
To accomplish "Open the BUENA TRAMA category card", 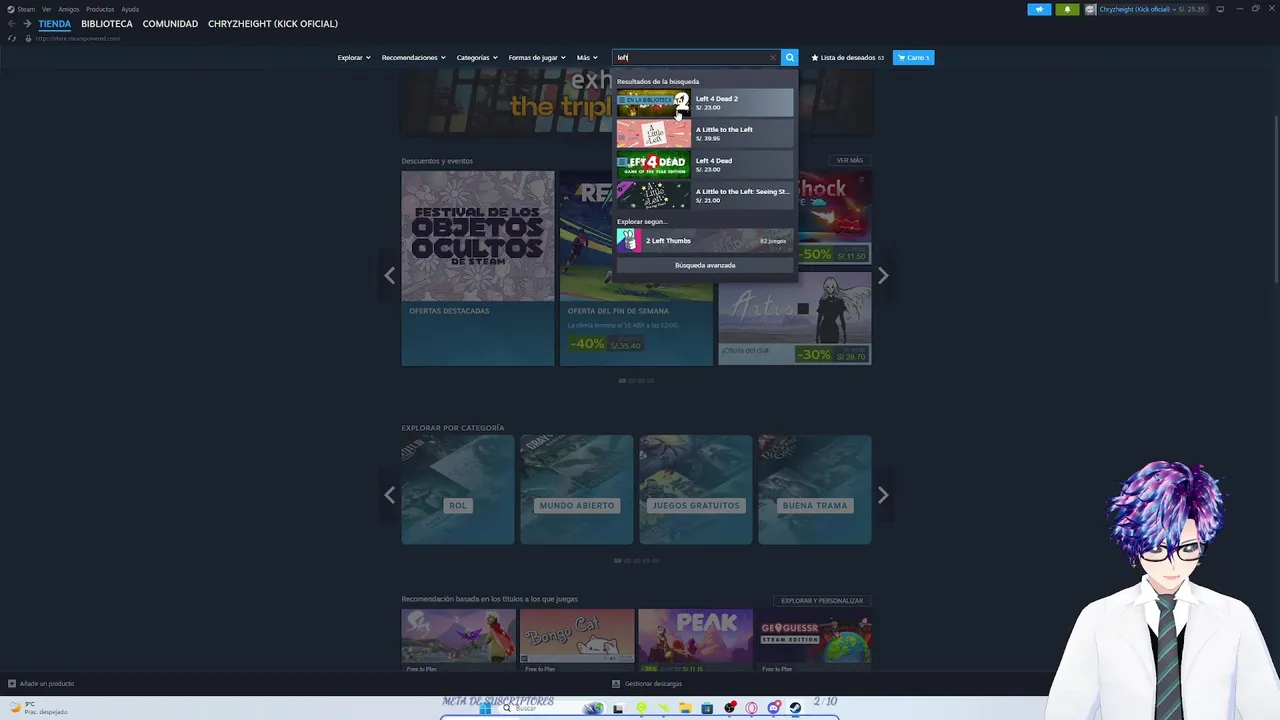I will click(815, 490).
